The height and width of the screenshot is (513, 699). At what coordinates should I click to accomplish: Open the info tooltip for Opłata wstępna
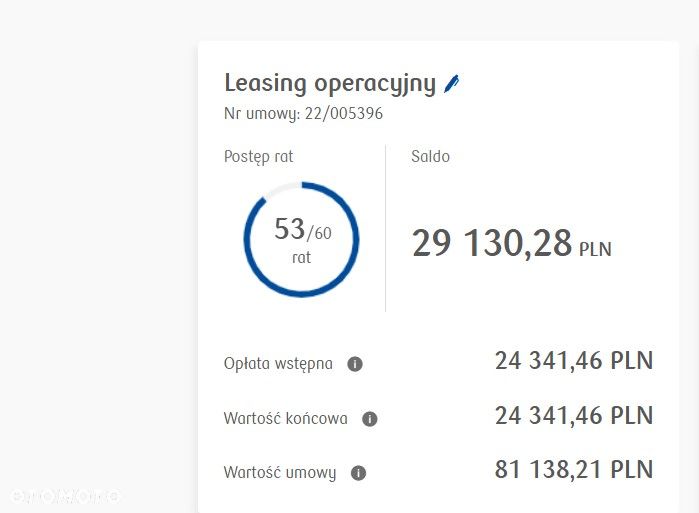coord(355,364)
